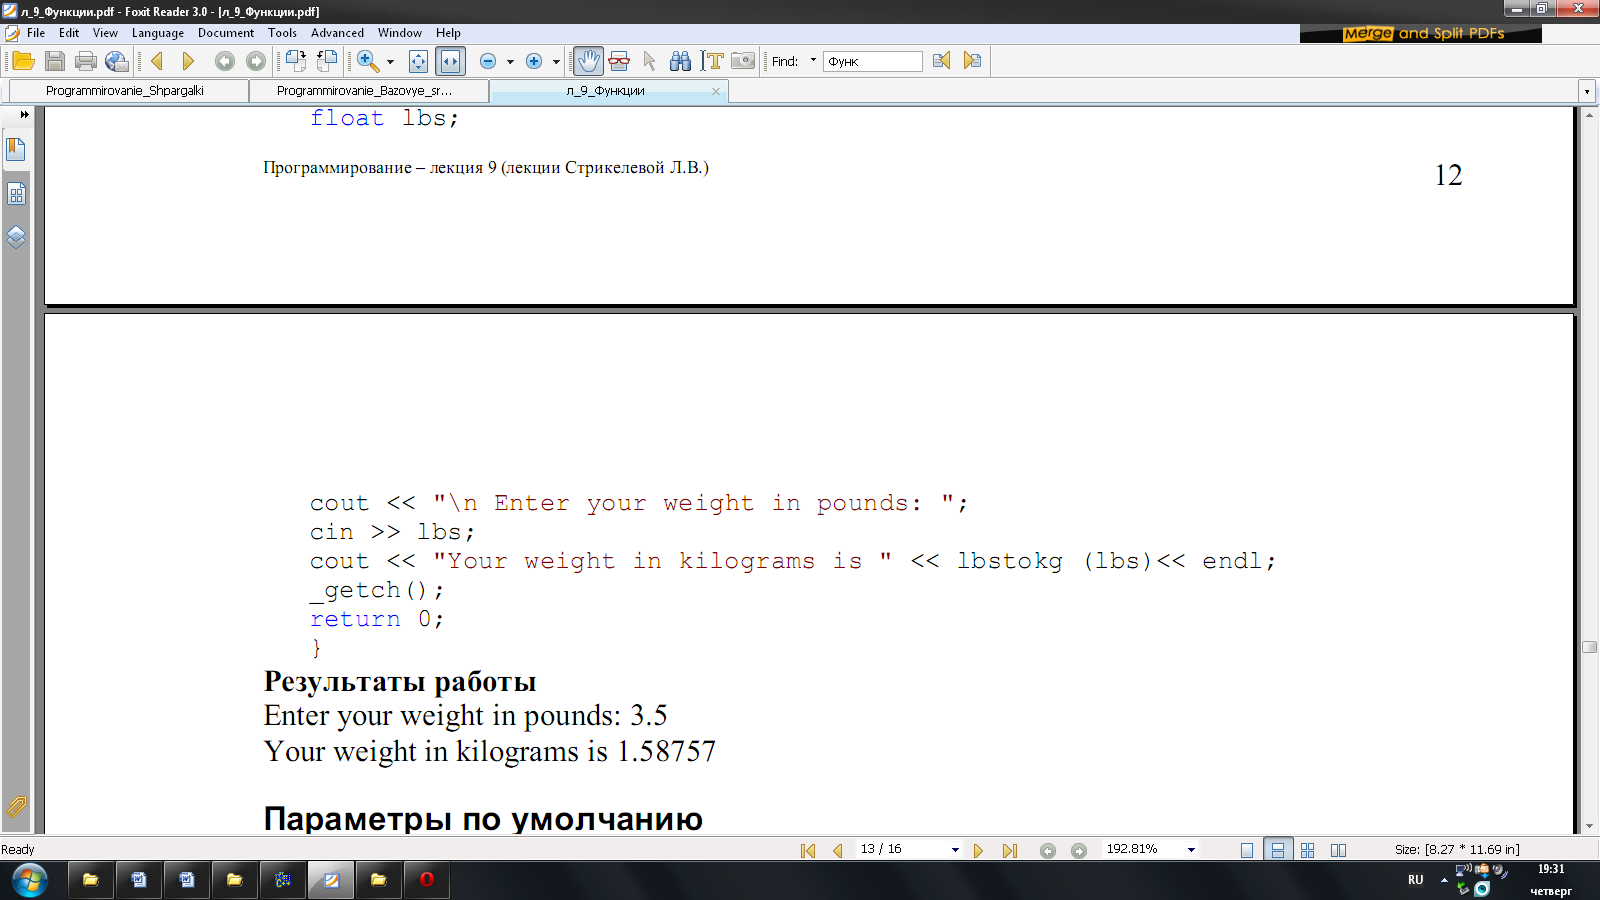Viewport: 1600px width, 900px height.
Task: Open the Bookmarks panel
Action: pyautogui.click(x=16, y=150)
